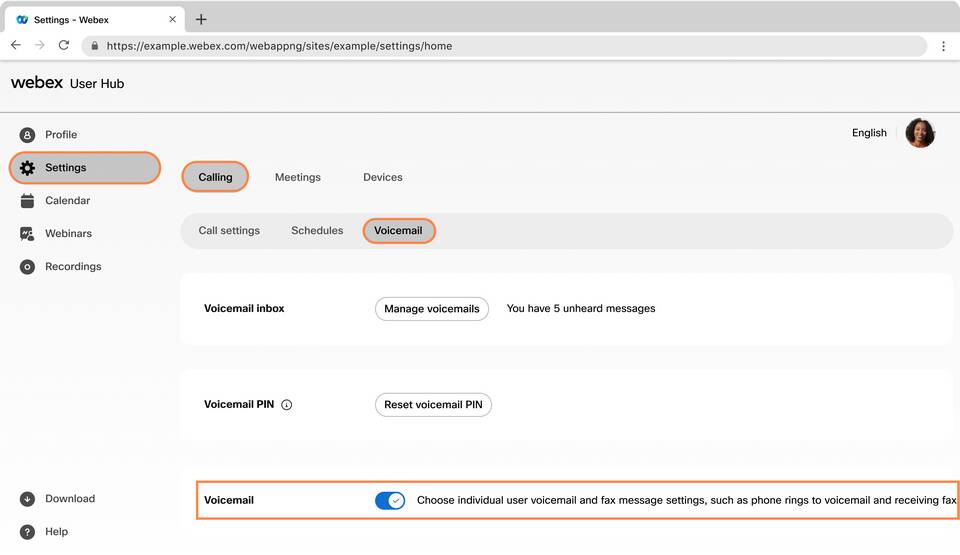Open the Schedules sub-tab
The width and height of the screenshot is (960, 555).
317,231
